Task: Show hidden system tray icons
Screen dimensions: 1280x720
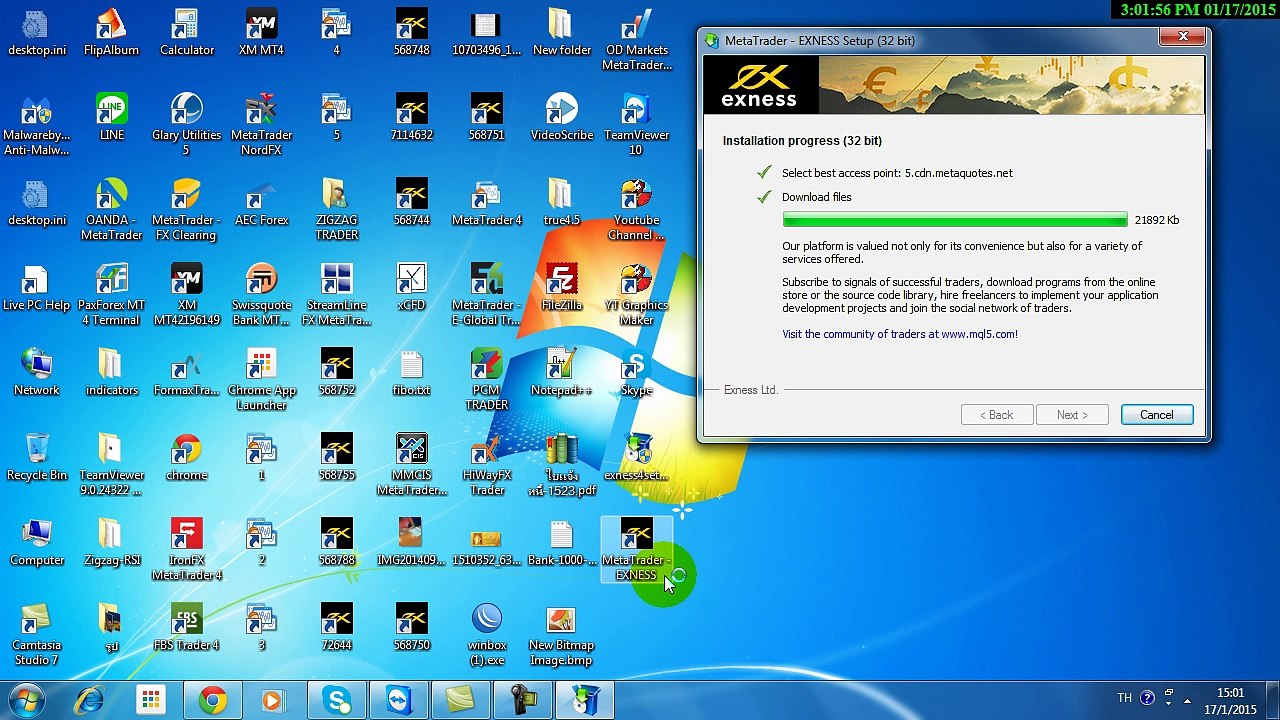Action: tap(1187, 700)
